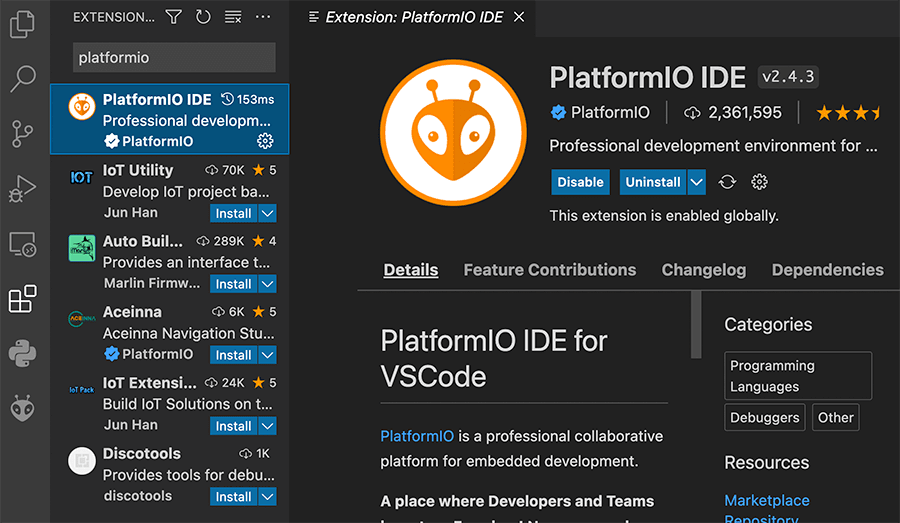This screenshot has width=900, height=523.
Task: Close the Extension: PlatformIO IDE tab
Action: click(519, 17)
